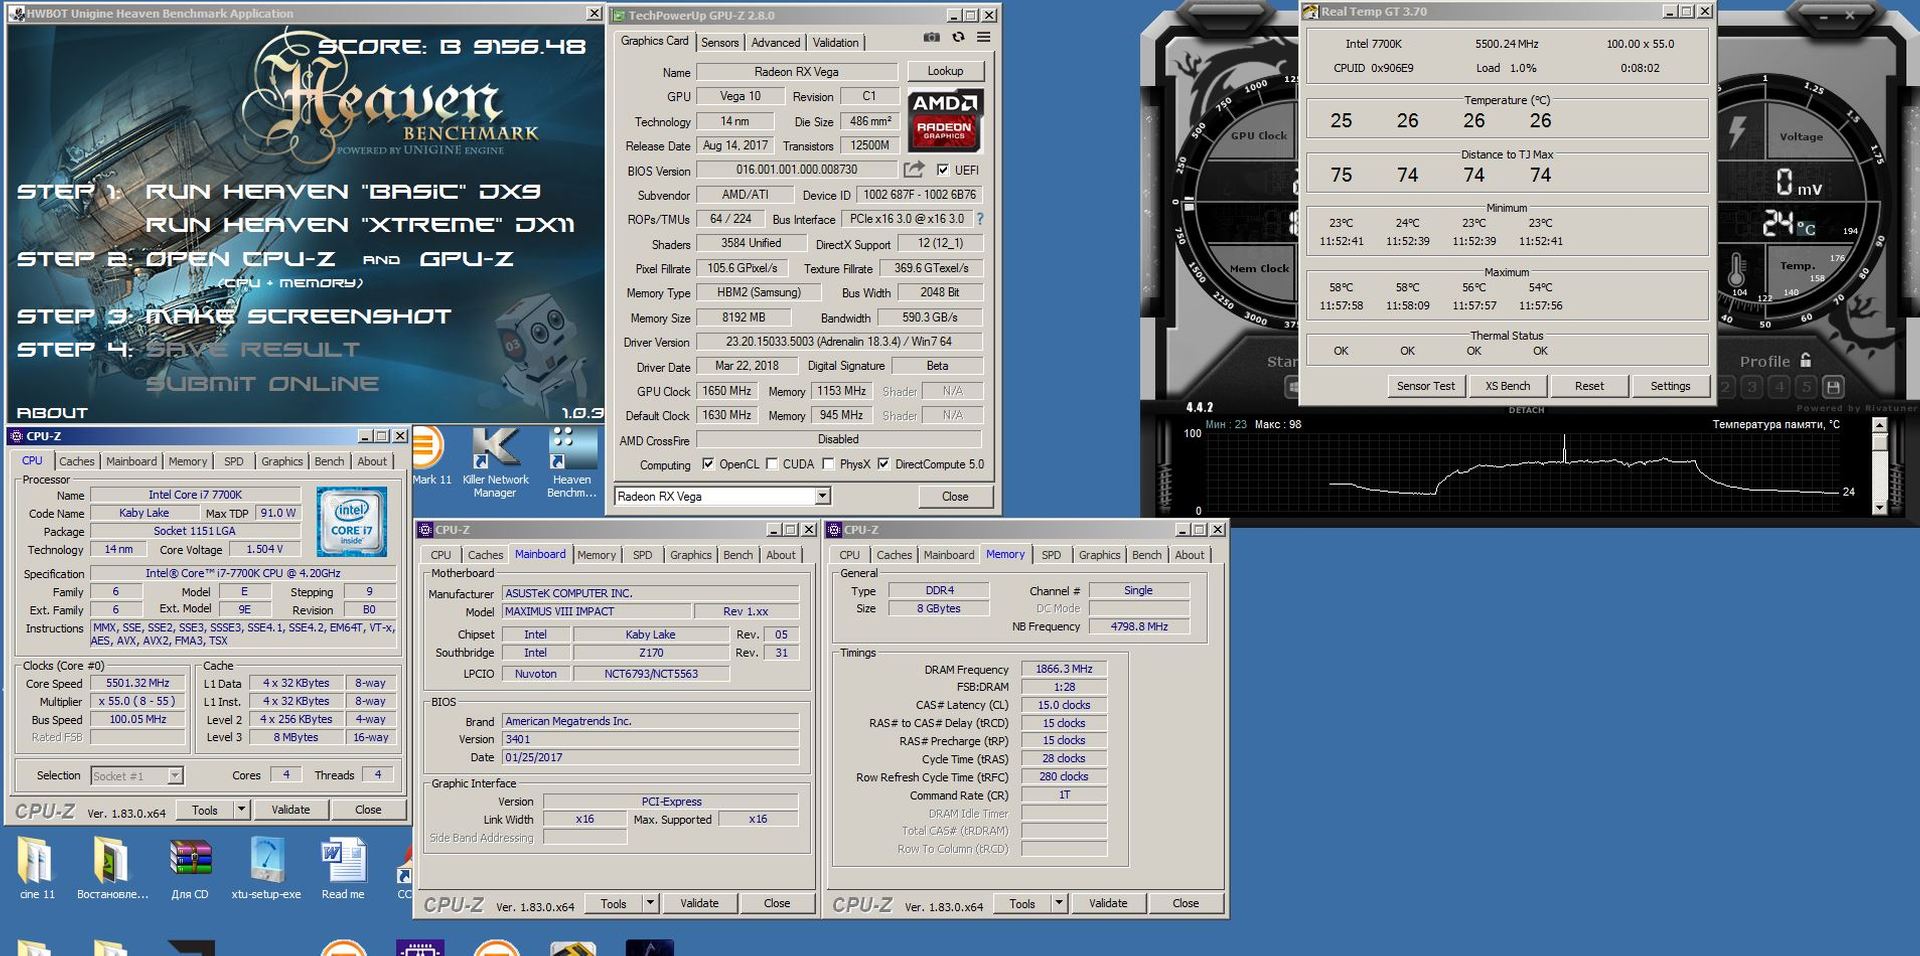This screenshot has height=956, width=1920.
Task: Open Graphics tab in CPU-Z Memory window
Action: [x=1099, y=555]
